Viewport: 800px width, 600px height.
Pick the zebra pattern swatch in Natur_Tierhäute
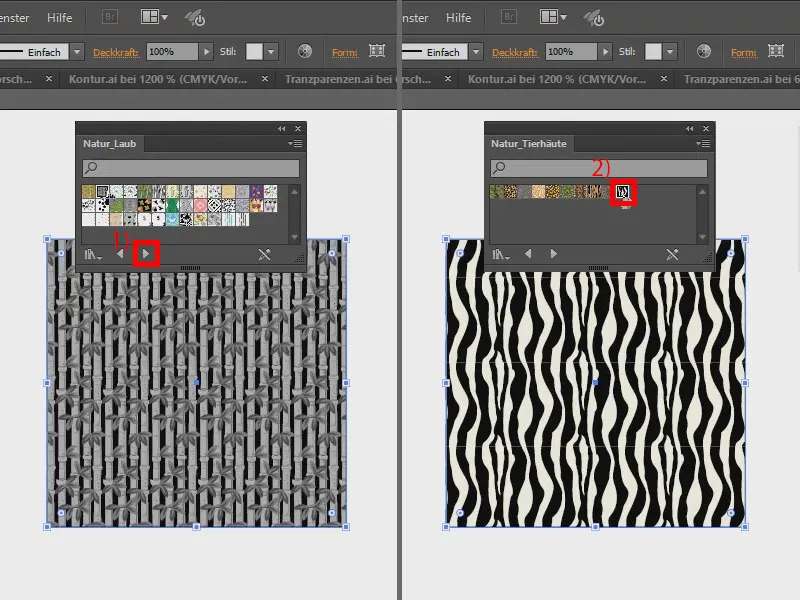[623, 192]
